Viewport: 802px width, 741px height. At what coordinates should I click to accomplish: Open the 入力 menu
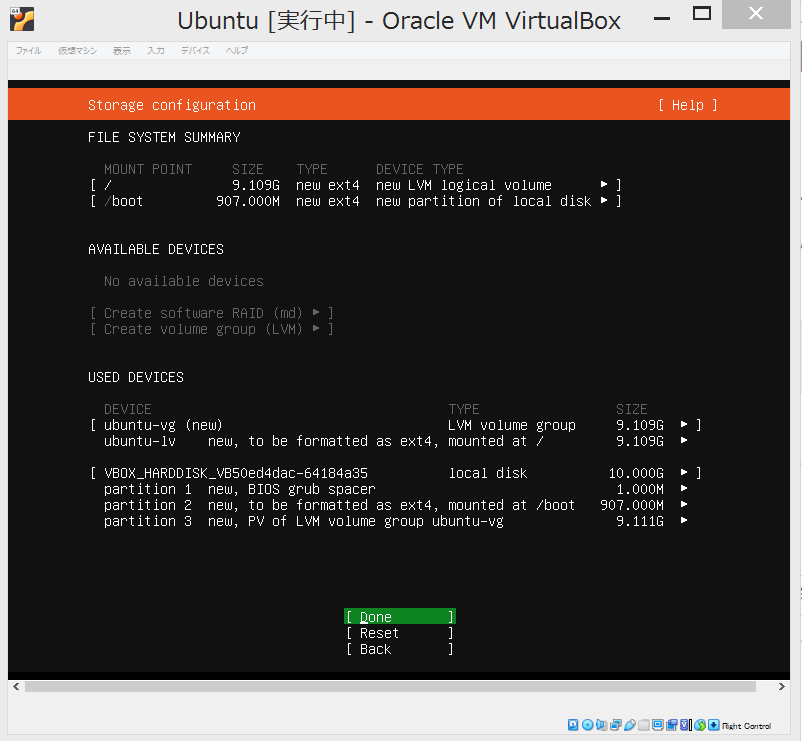(x=155, y=50)
